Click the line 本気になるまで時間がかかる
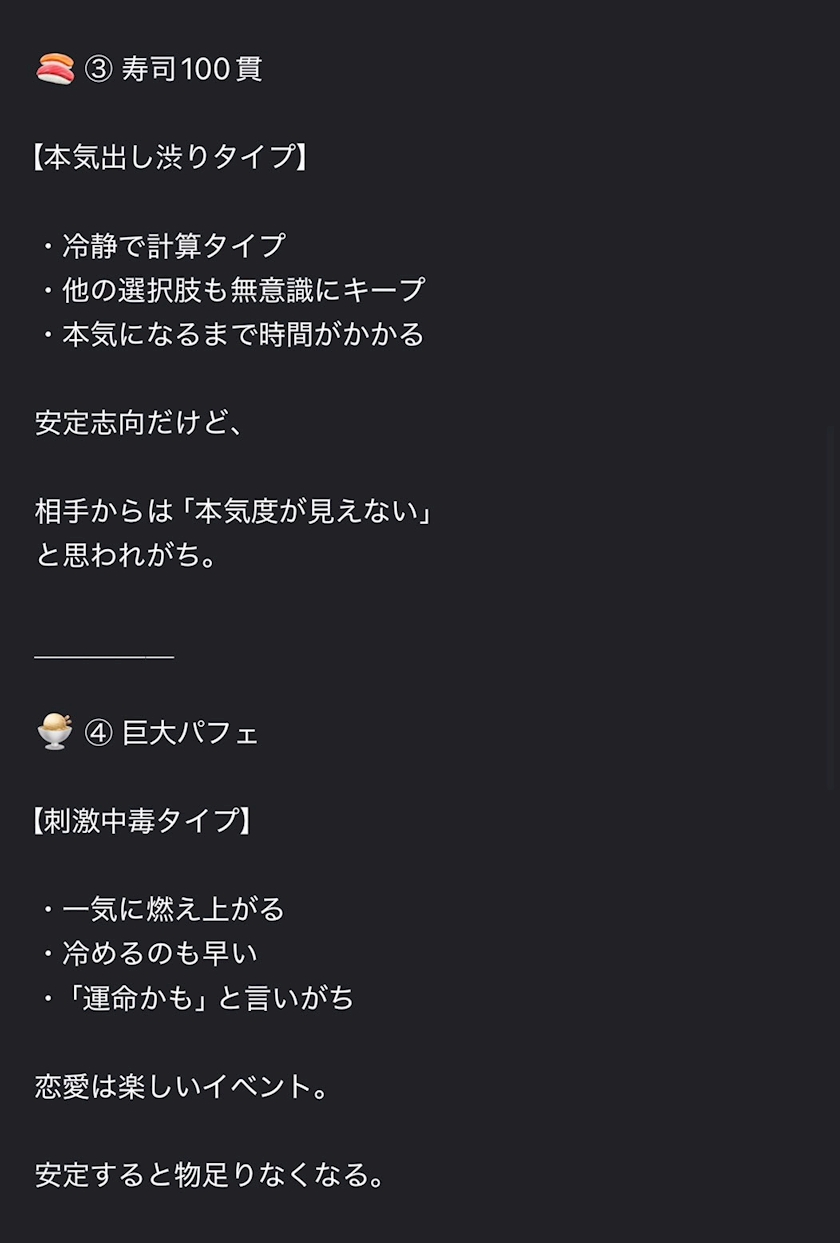This screenshot has height=1243, width=840. [243, 334]
